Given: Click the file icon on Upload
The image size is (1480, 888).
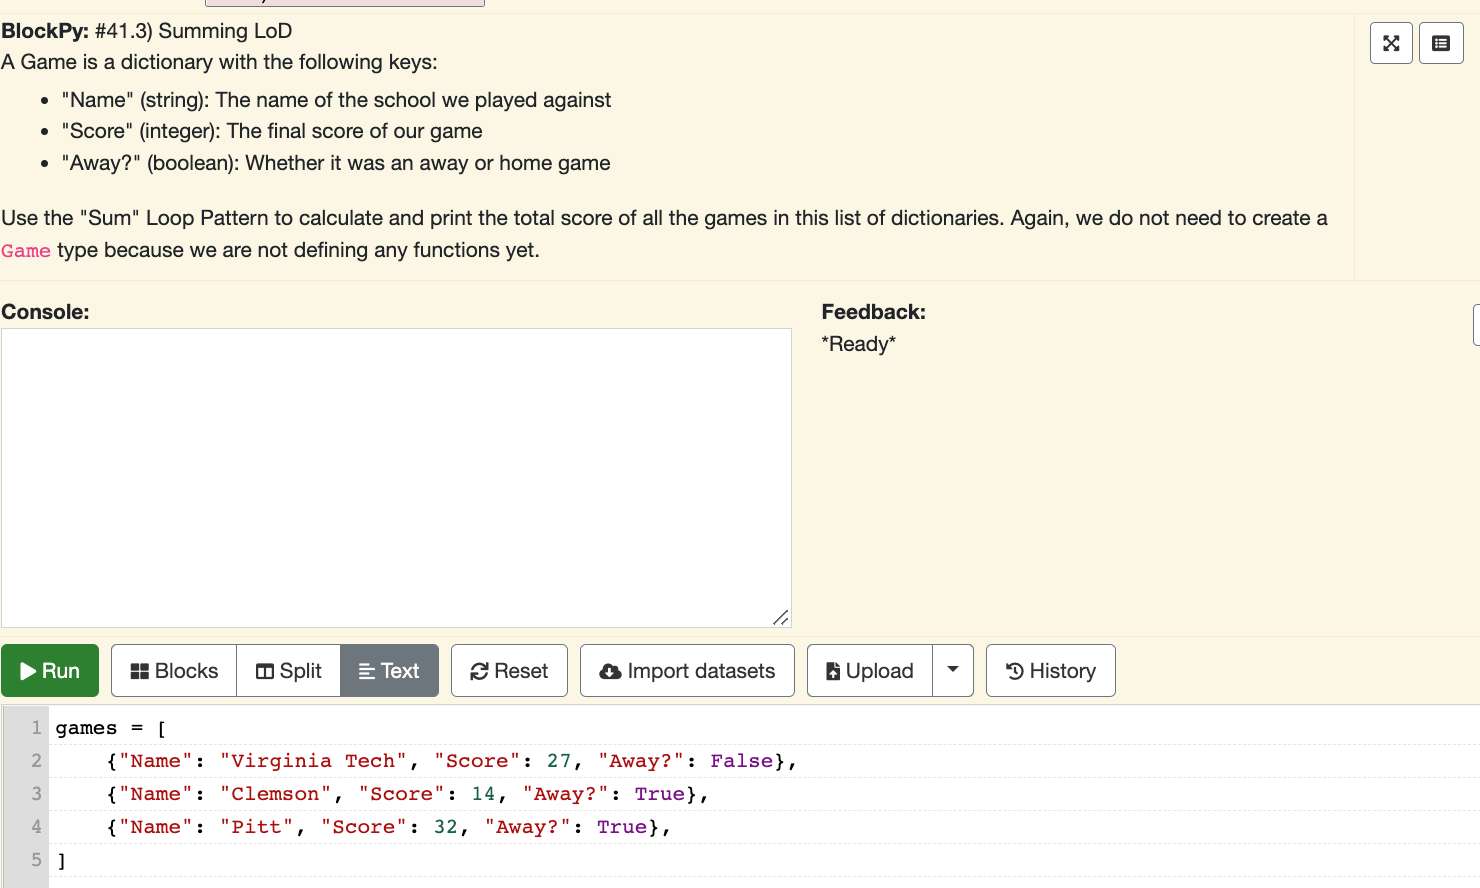Looking at the screenshot, I should click(833, 670).
